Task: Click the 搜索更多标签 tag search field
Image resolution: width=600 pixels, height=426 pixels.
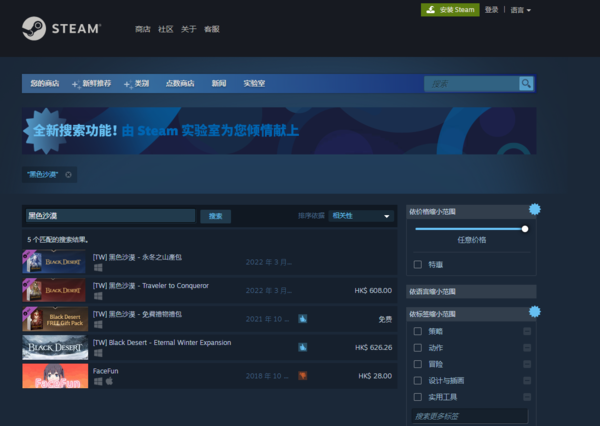Action: pos(468,415)
